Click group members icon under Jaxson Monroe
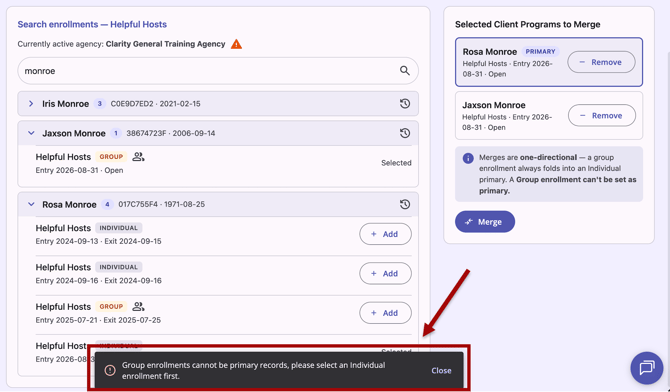Viewport: 670px width, 392px height. coord(138,157)
